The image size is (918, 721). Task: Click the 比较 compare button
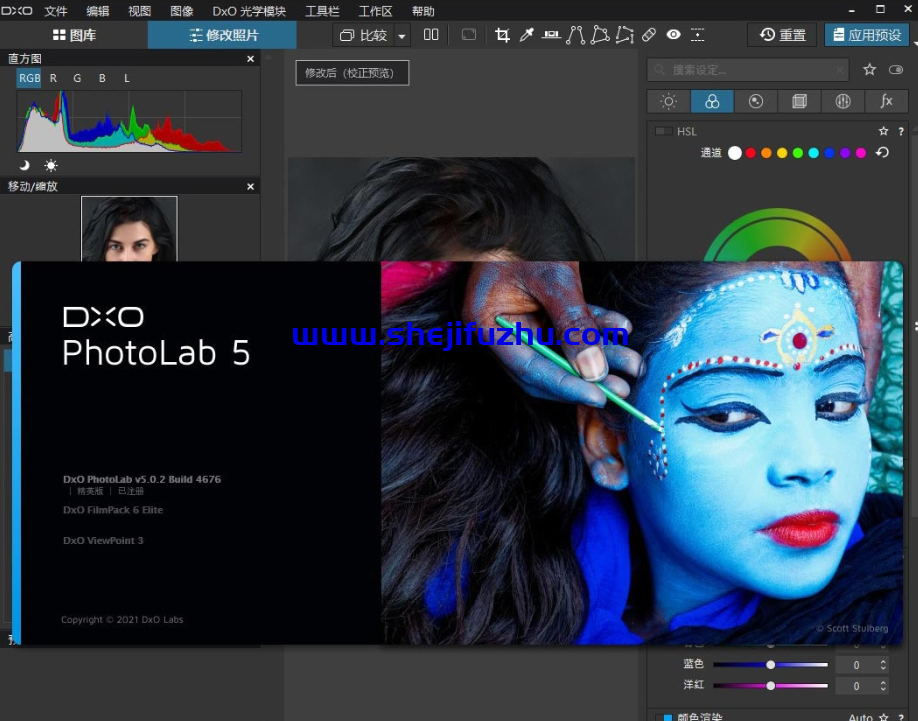(364, 36)
